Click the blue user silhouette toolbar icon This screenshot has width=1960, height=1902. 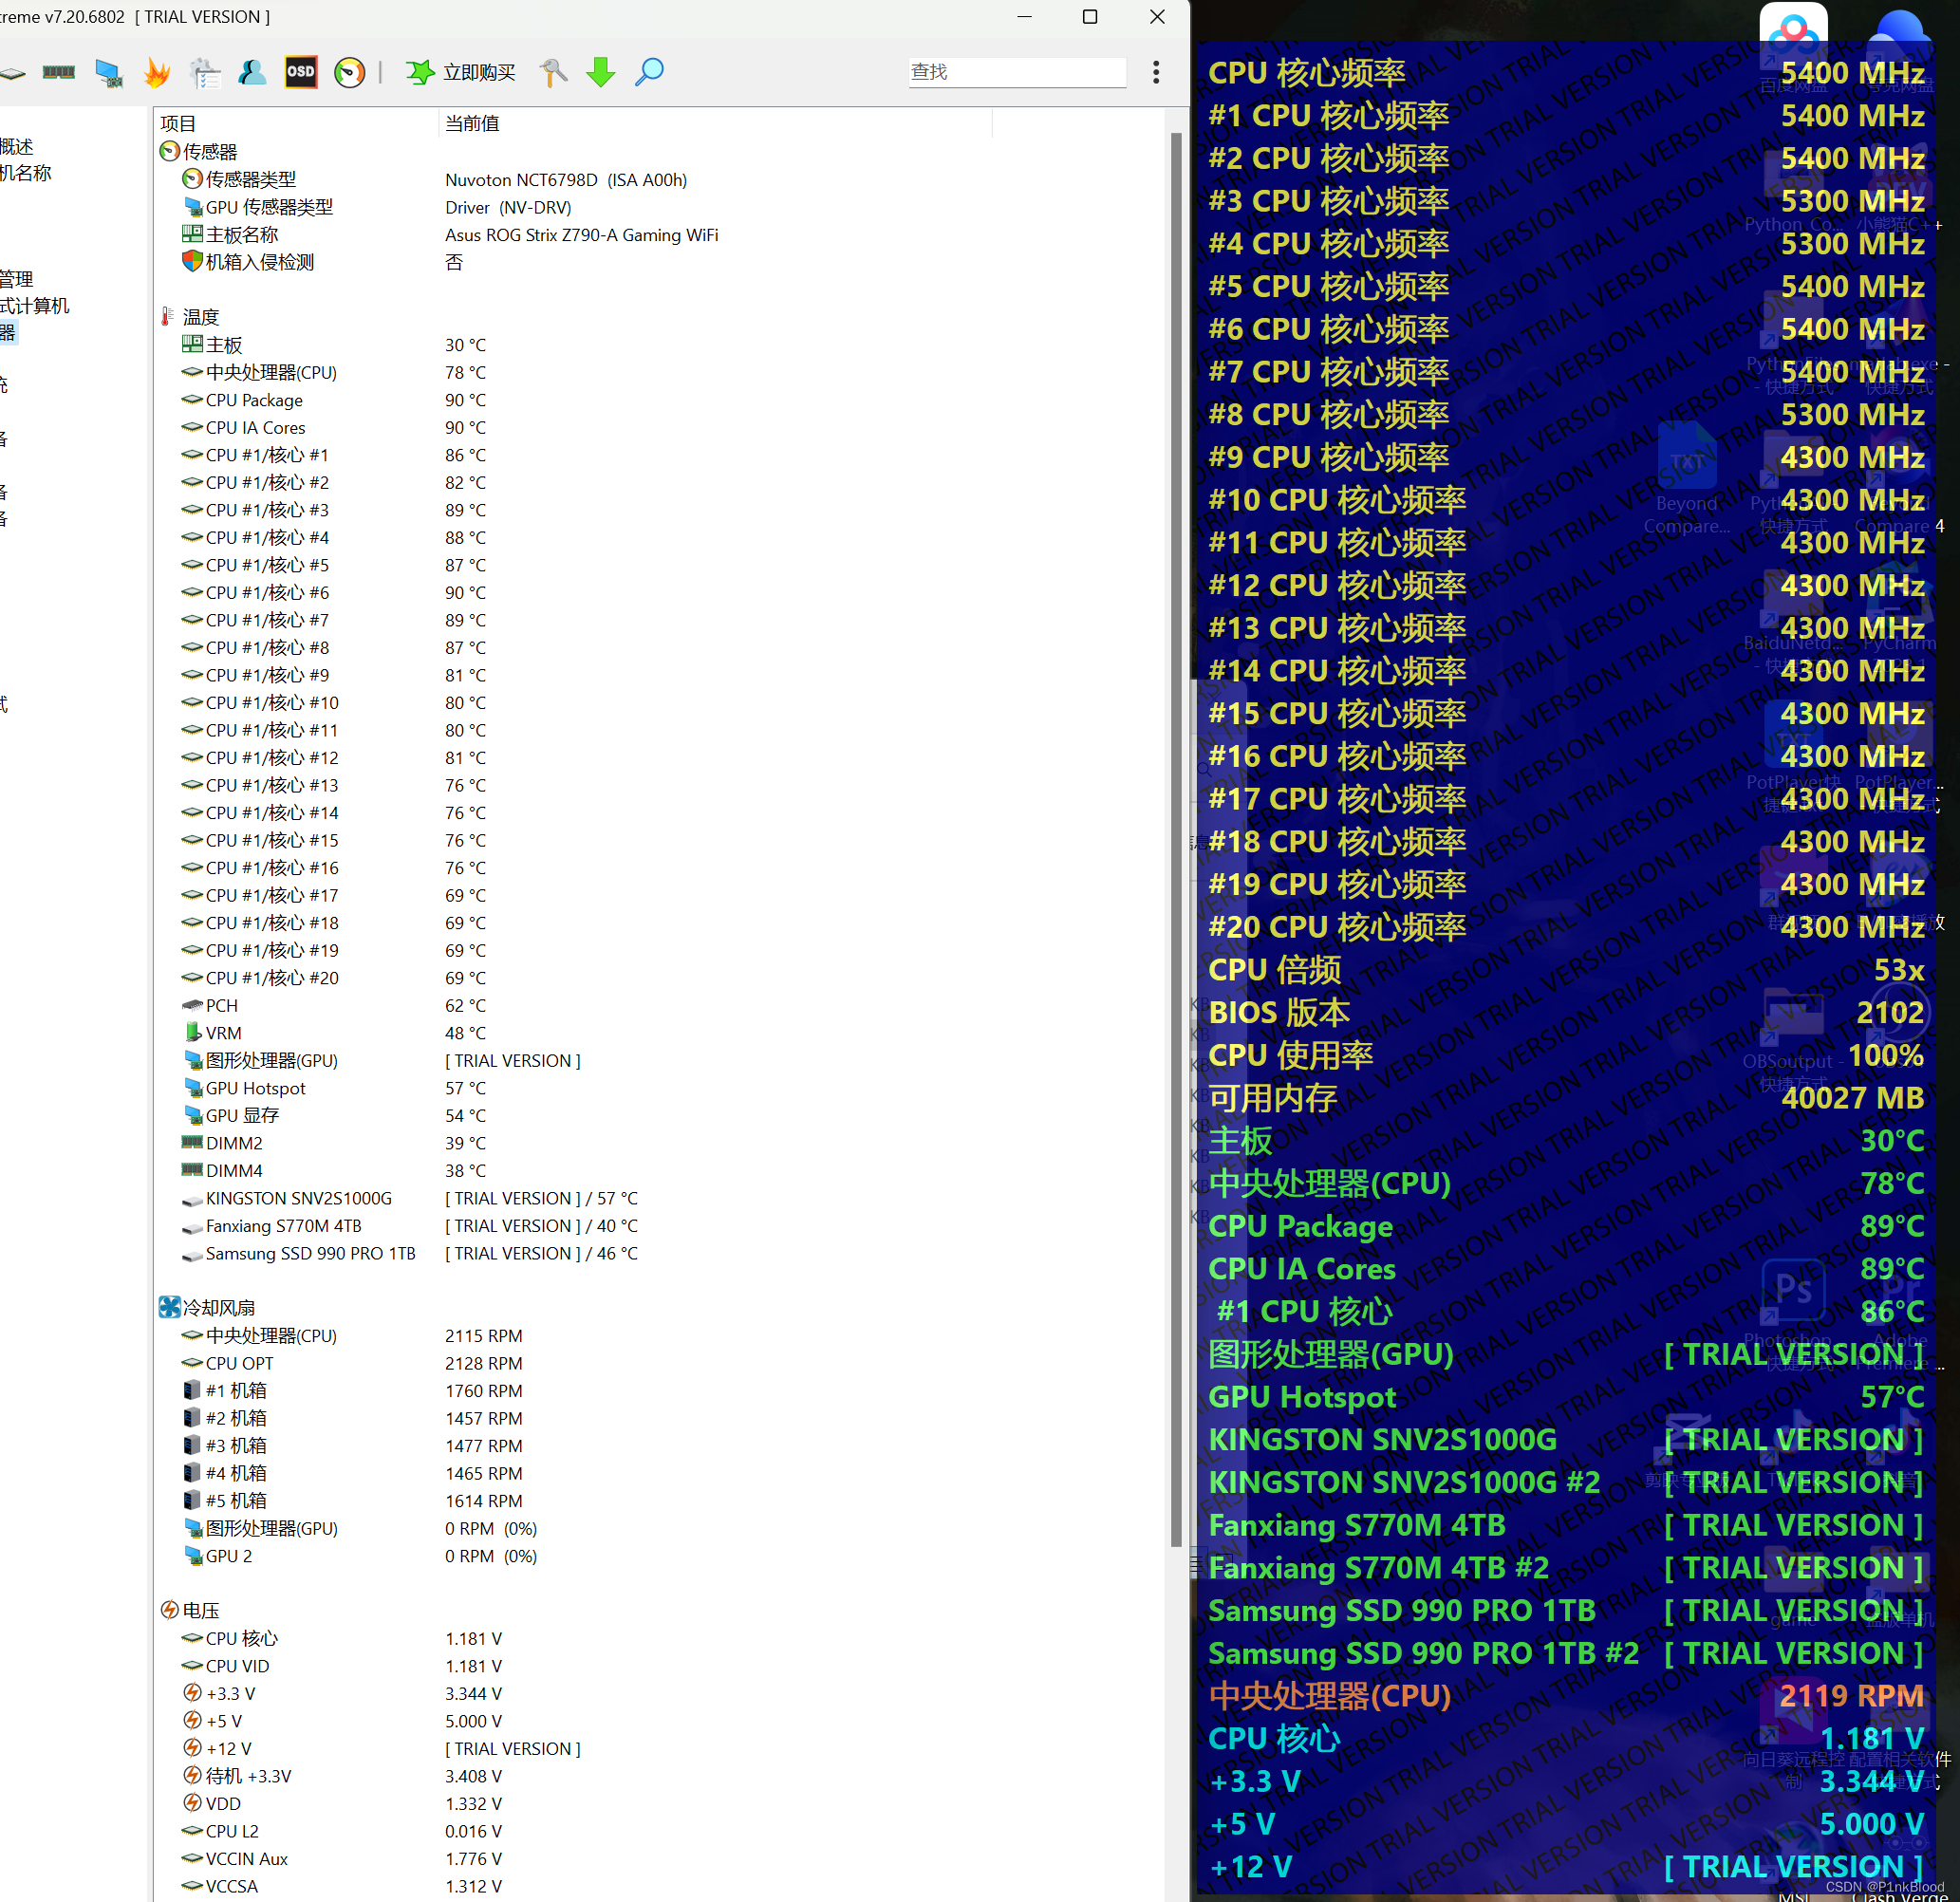(252, 72)
